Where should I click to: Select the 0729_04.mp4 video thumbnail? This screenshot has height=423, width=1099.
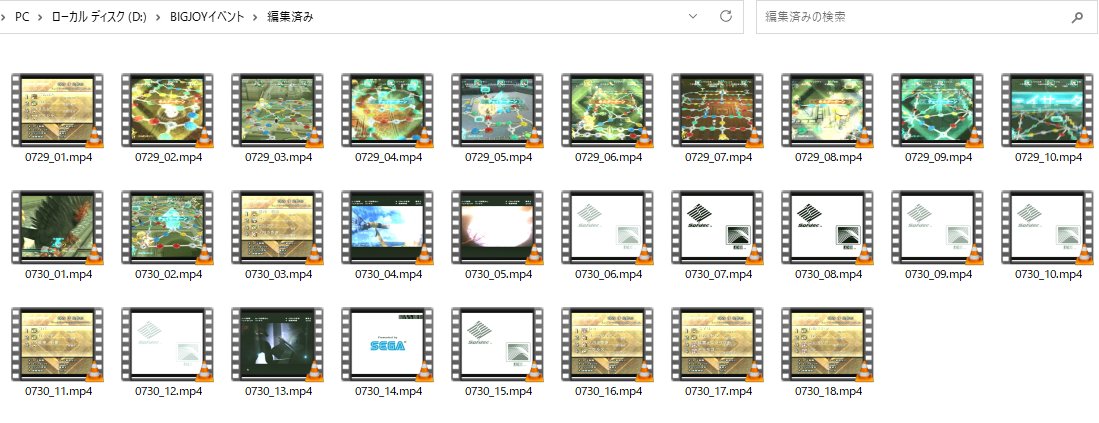388,111
